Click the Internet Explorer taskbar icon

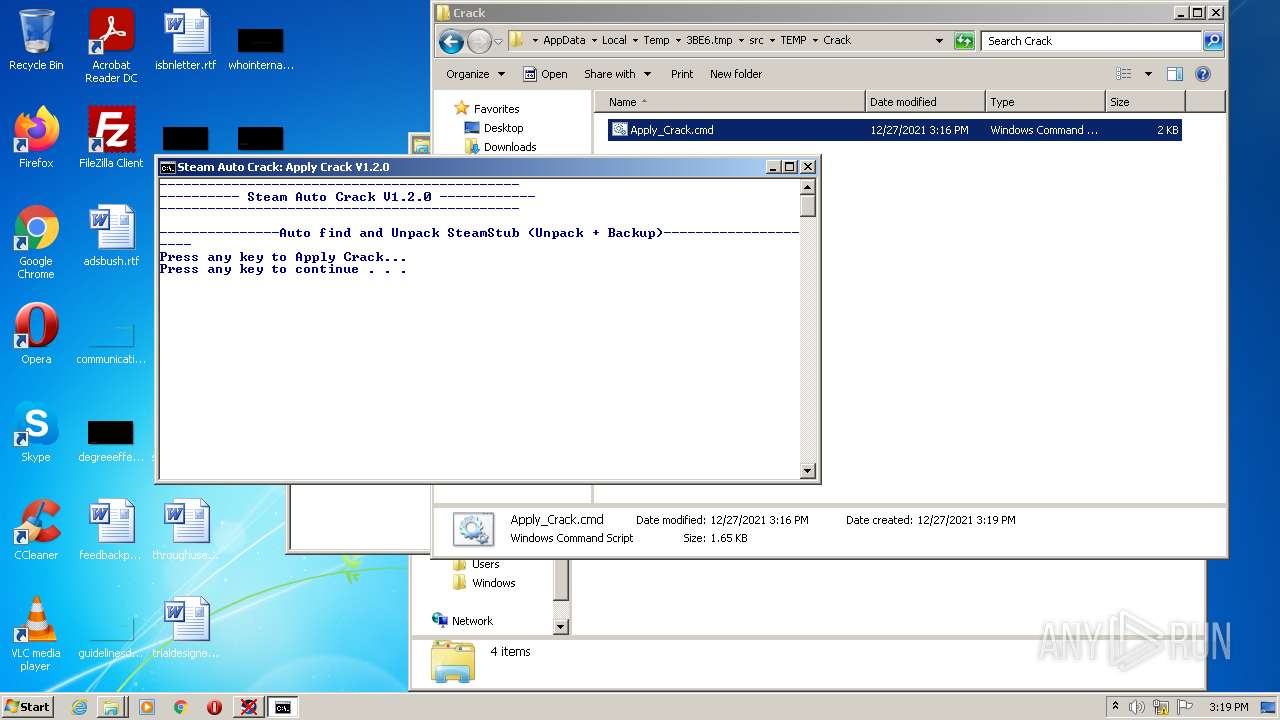79,707
